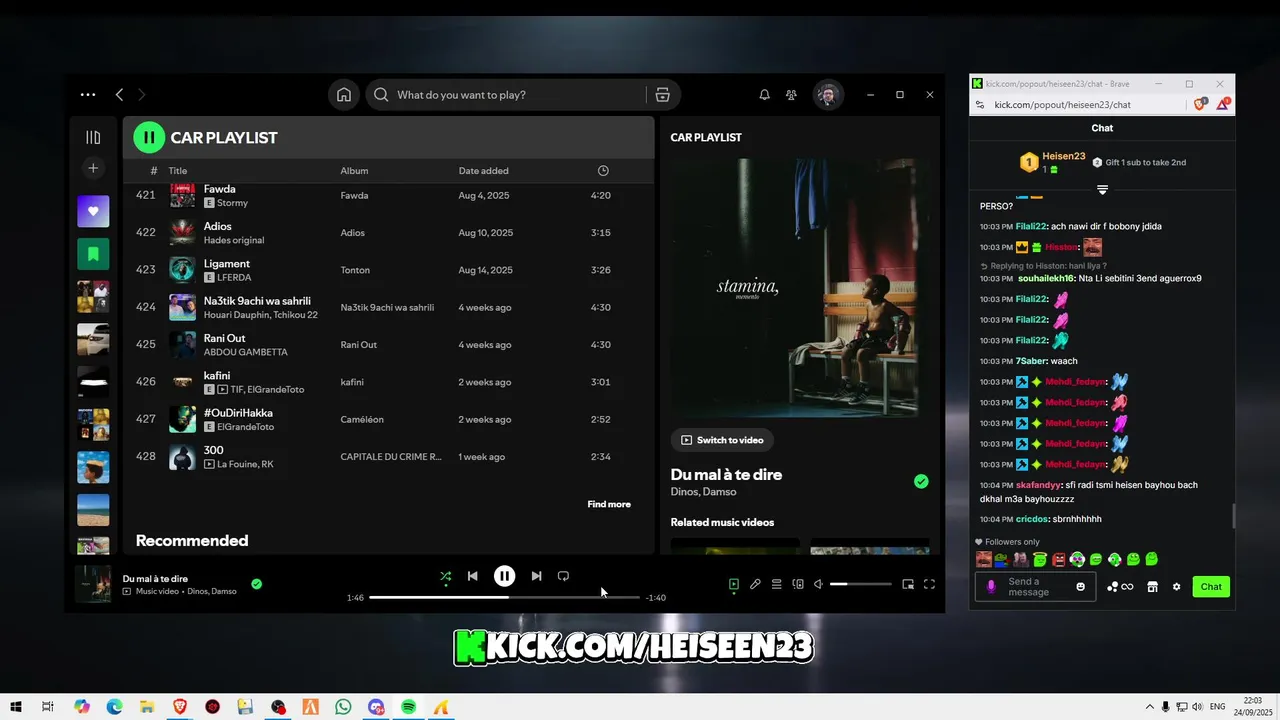Image resolution: width=1280 pixels, height=720 pixels.
Task: Go back with Spotify's left arrow
Action: click(x=119, y=95)
